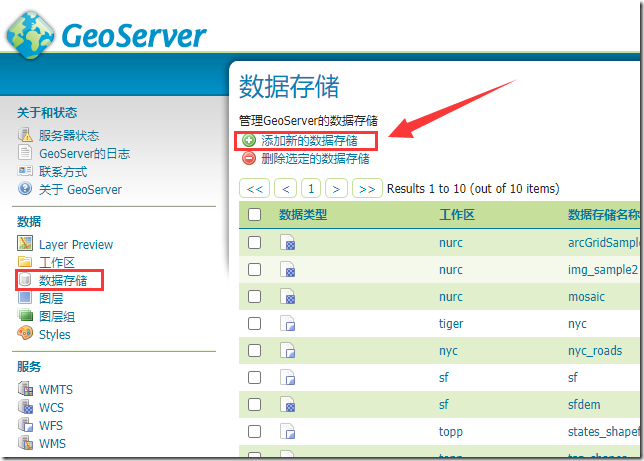
Task: Click the 联系方式 contact card icon
Action: (25, 171)
